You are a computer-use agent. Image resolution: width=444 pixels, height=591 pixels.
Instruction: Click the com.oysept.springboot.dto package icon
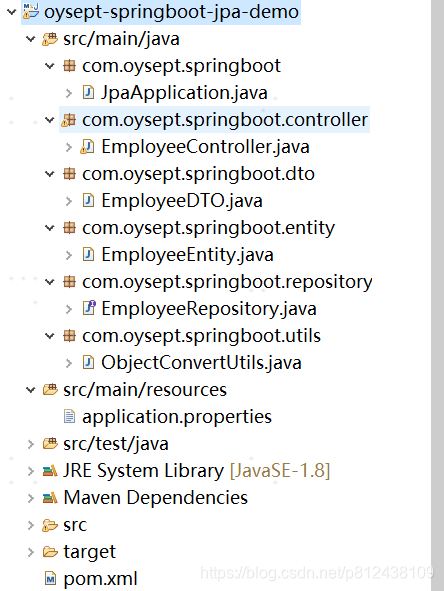69,174
